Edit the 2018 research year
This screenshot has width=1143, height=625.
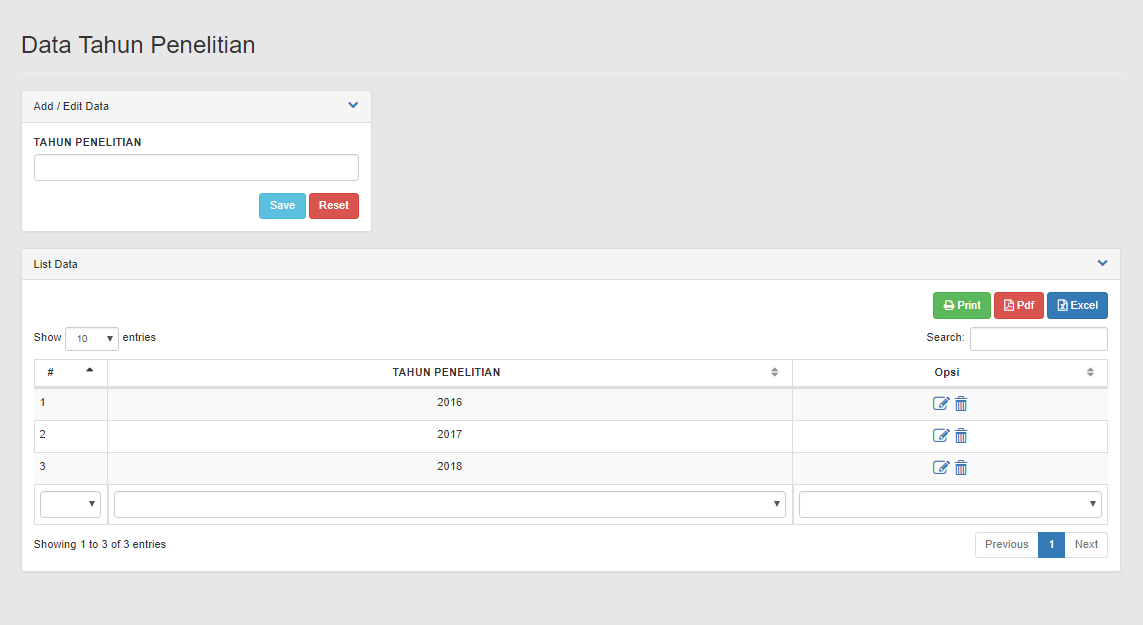(940, 468)
